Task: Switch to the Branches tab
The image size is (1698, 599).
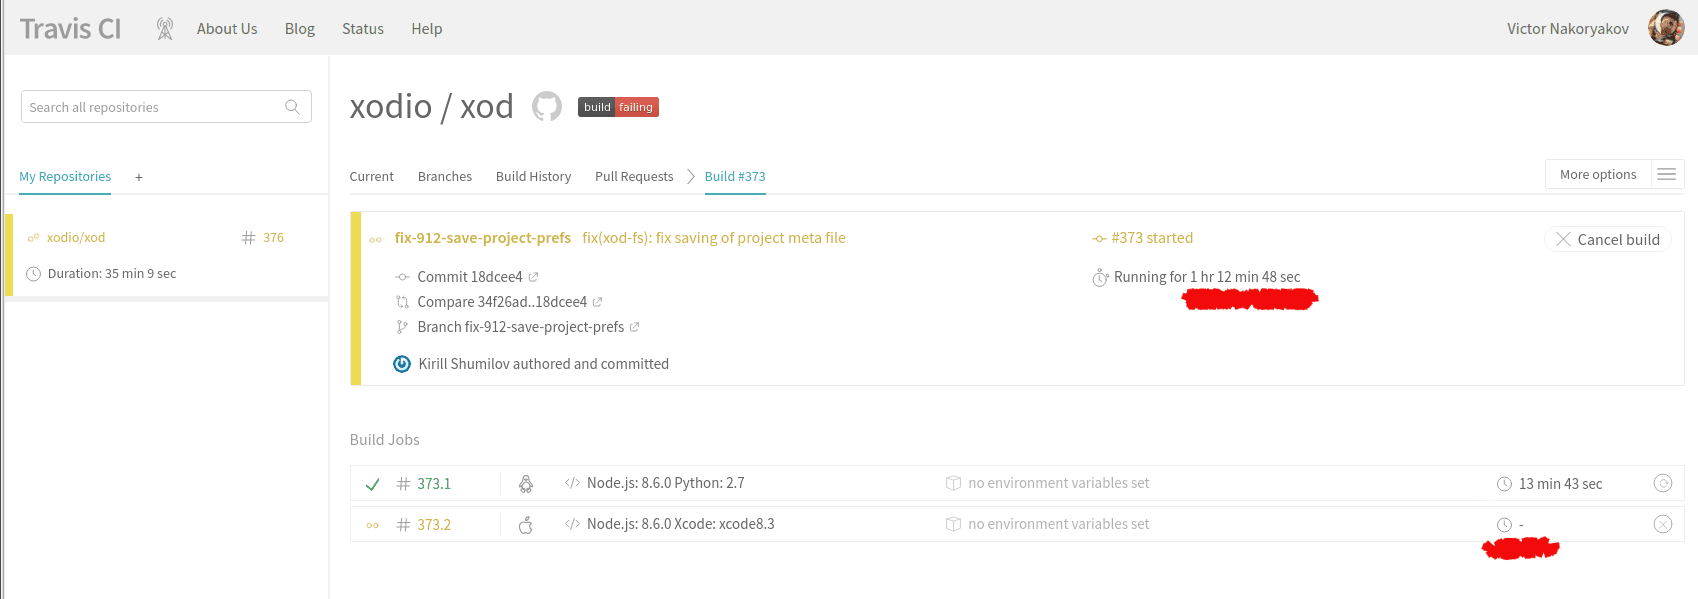Action: (x=445, y=177)
